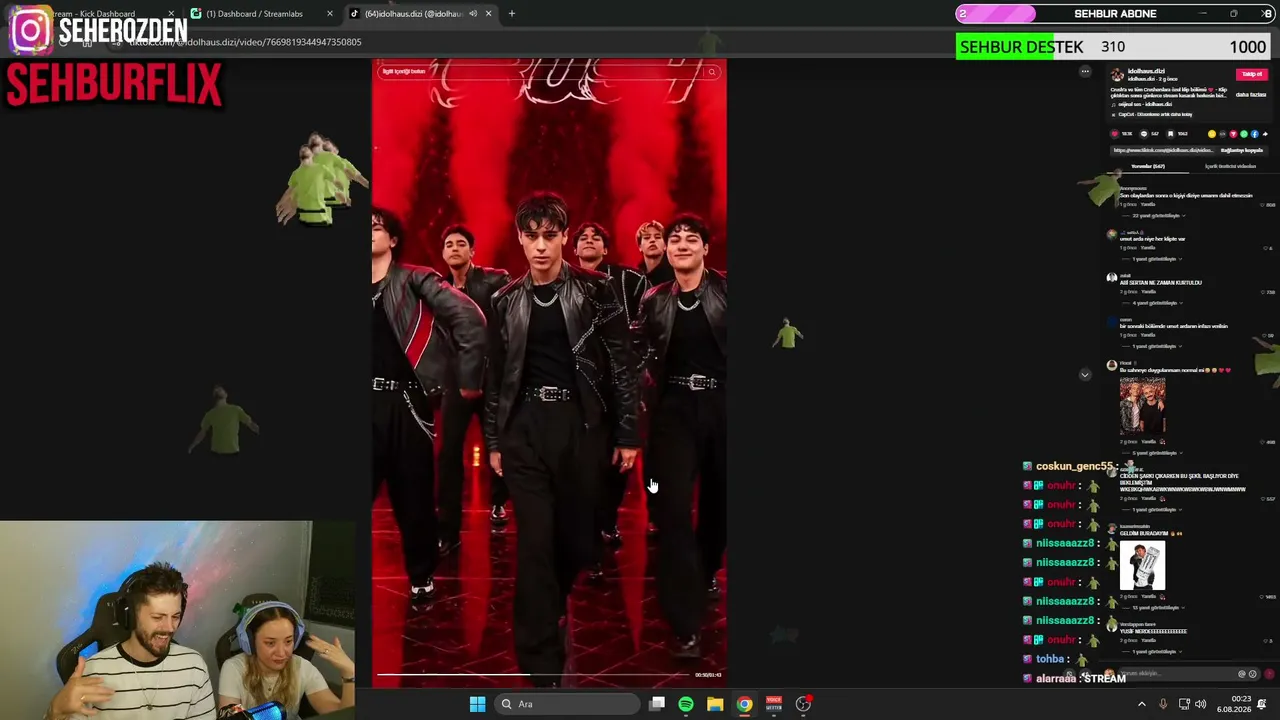Open Task View on the taskbar

click(657, 704)
